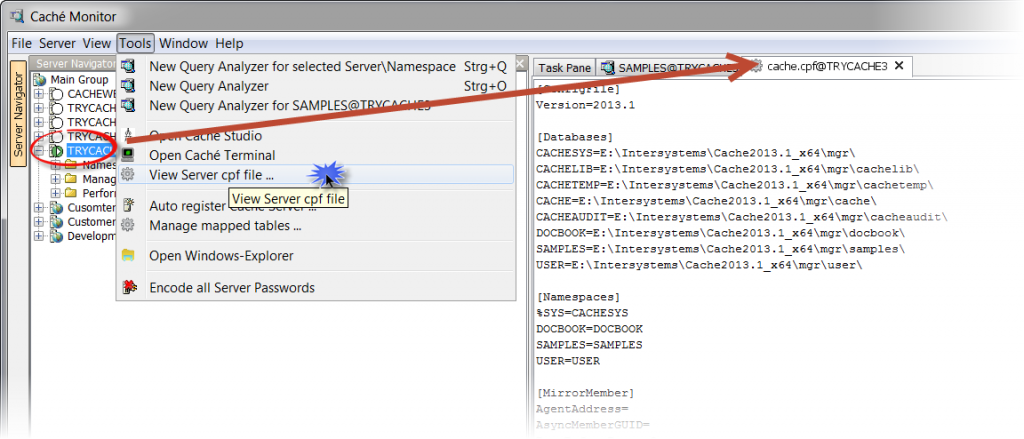Viewport: 1024px width, 439px height.
Task: Click the CACHESYS=E:\Intersystems path line
Action: [x=696, y=153]
